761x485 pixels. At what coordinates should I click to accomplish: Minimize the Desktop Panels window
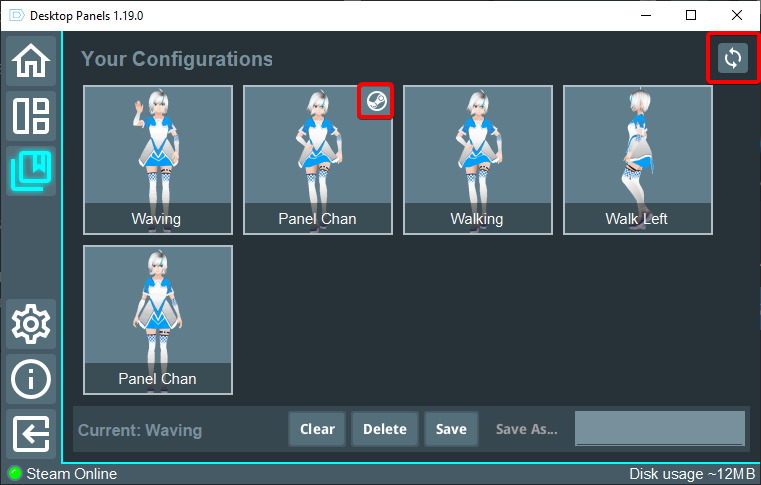click(x=646, y=16)
